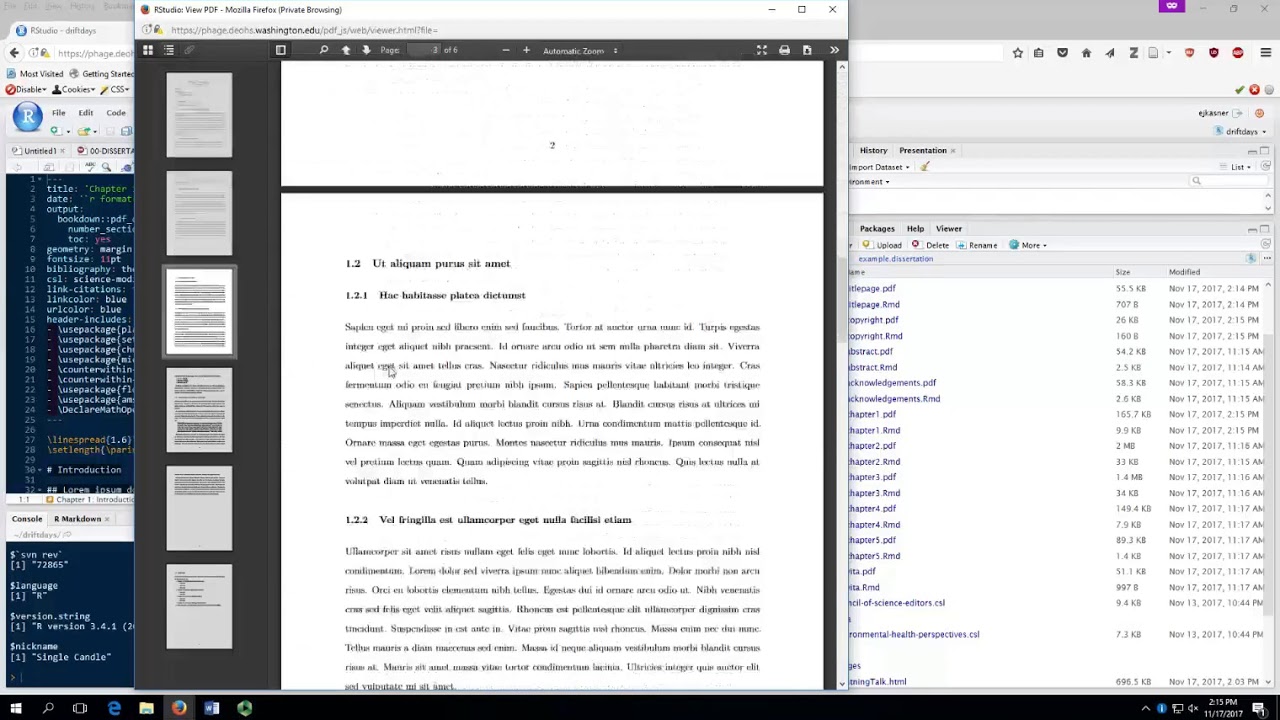Open Windows Start menu

[15, 708]
